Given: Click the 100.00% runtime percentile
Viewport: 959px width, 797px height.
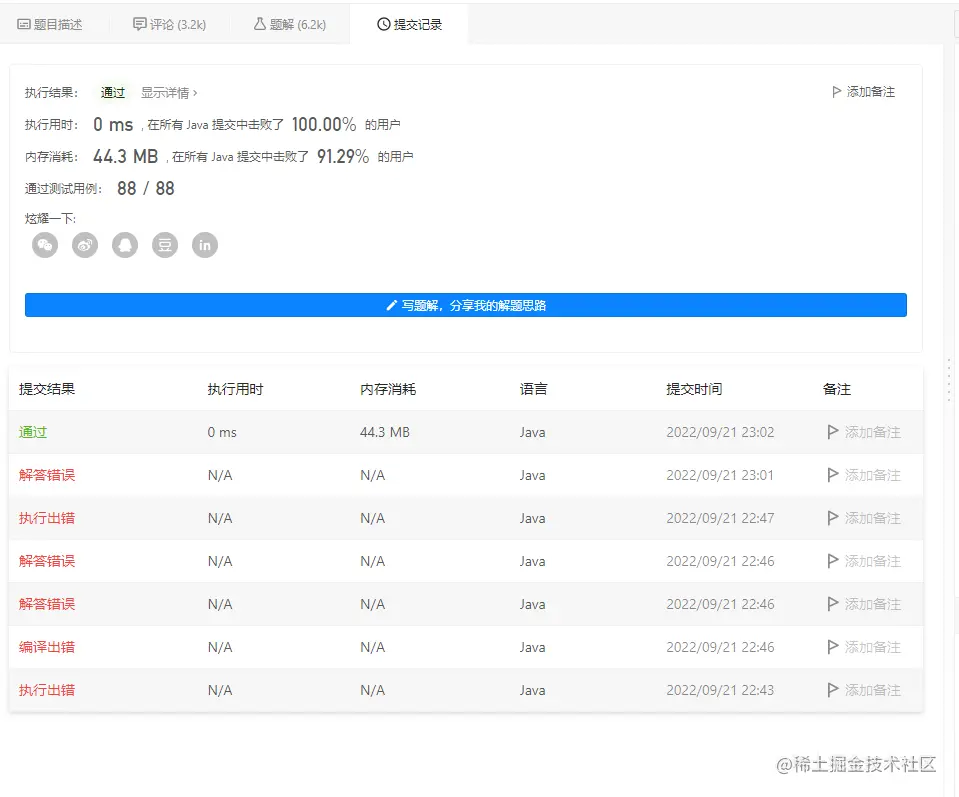Looking at the screenshot, I should [324, 124].
